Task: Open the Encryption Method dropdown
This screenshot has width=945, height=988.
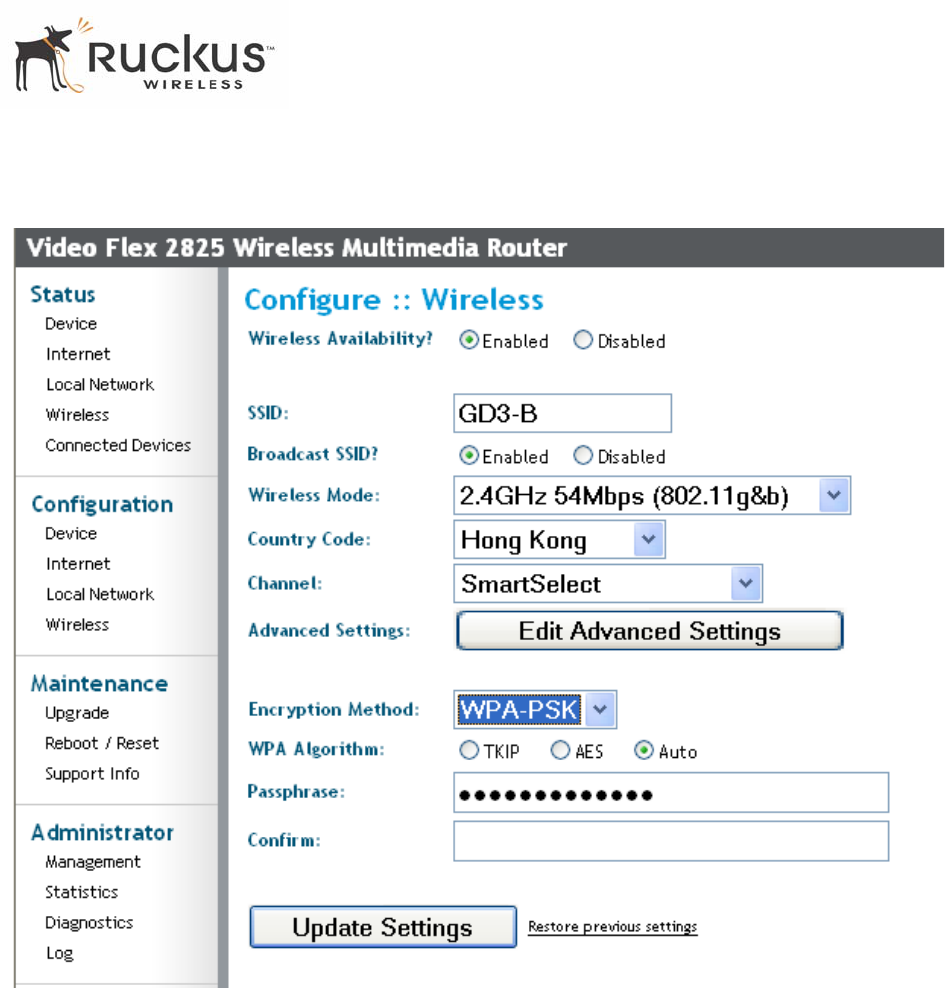Action: tap(535, 709)
